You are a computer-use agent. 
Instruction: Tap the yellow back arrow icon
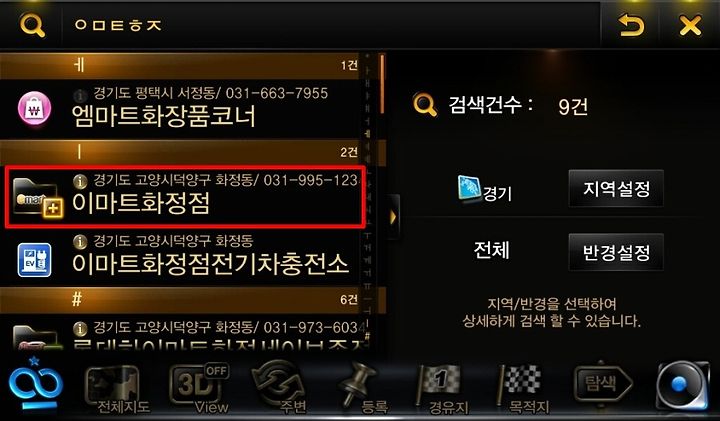[x=630, y=25]
